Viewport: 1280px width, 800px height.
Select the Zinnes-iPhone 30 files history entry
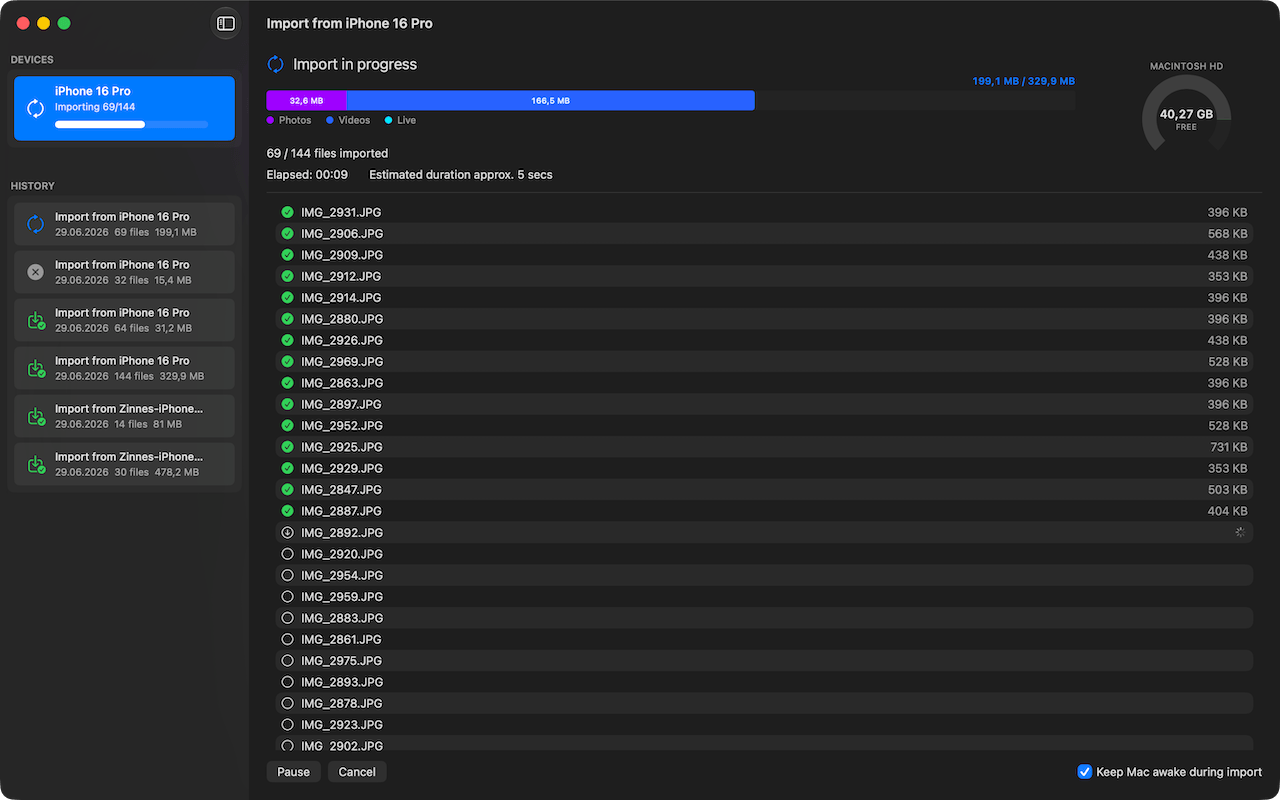124,464
